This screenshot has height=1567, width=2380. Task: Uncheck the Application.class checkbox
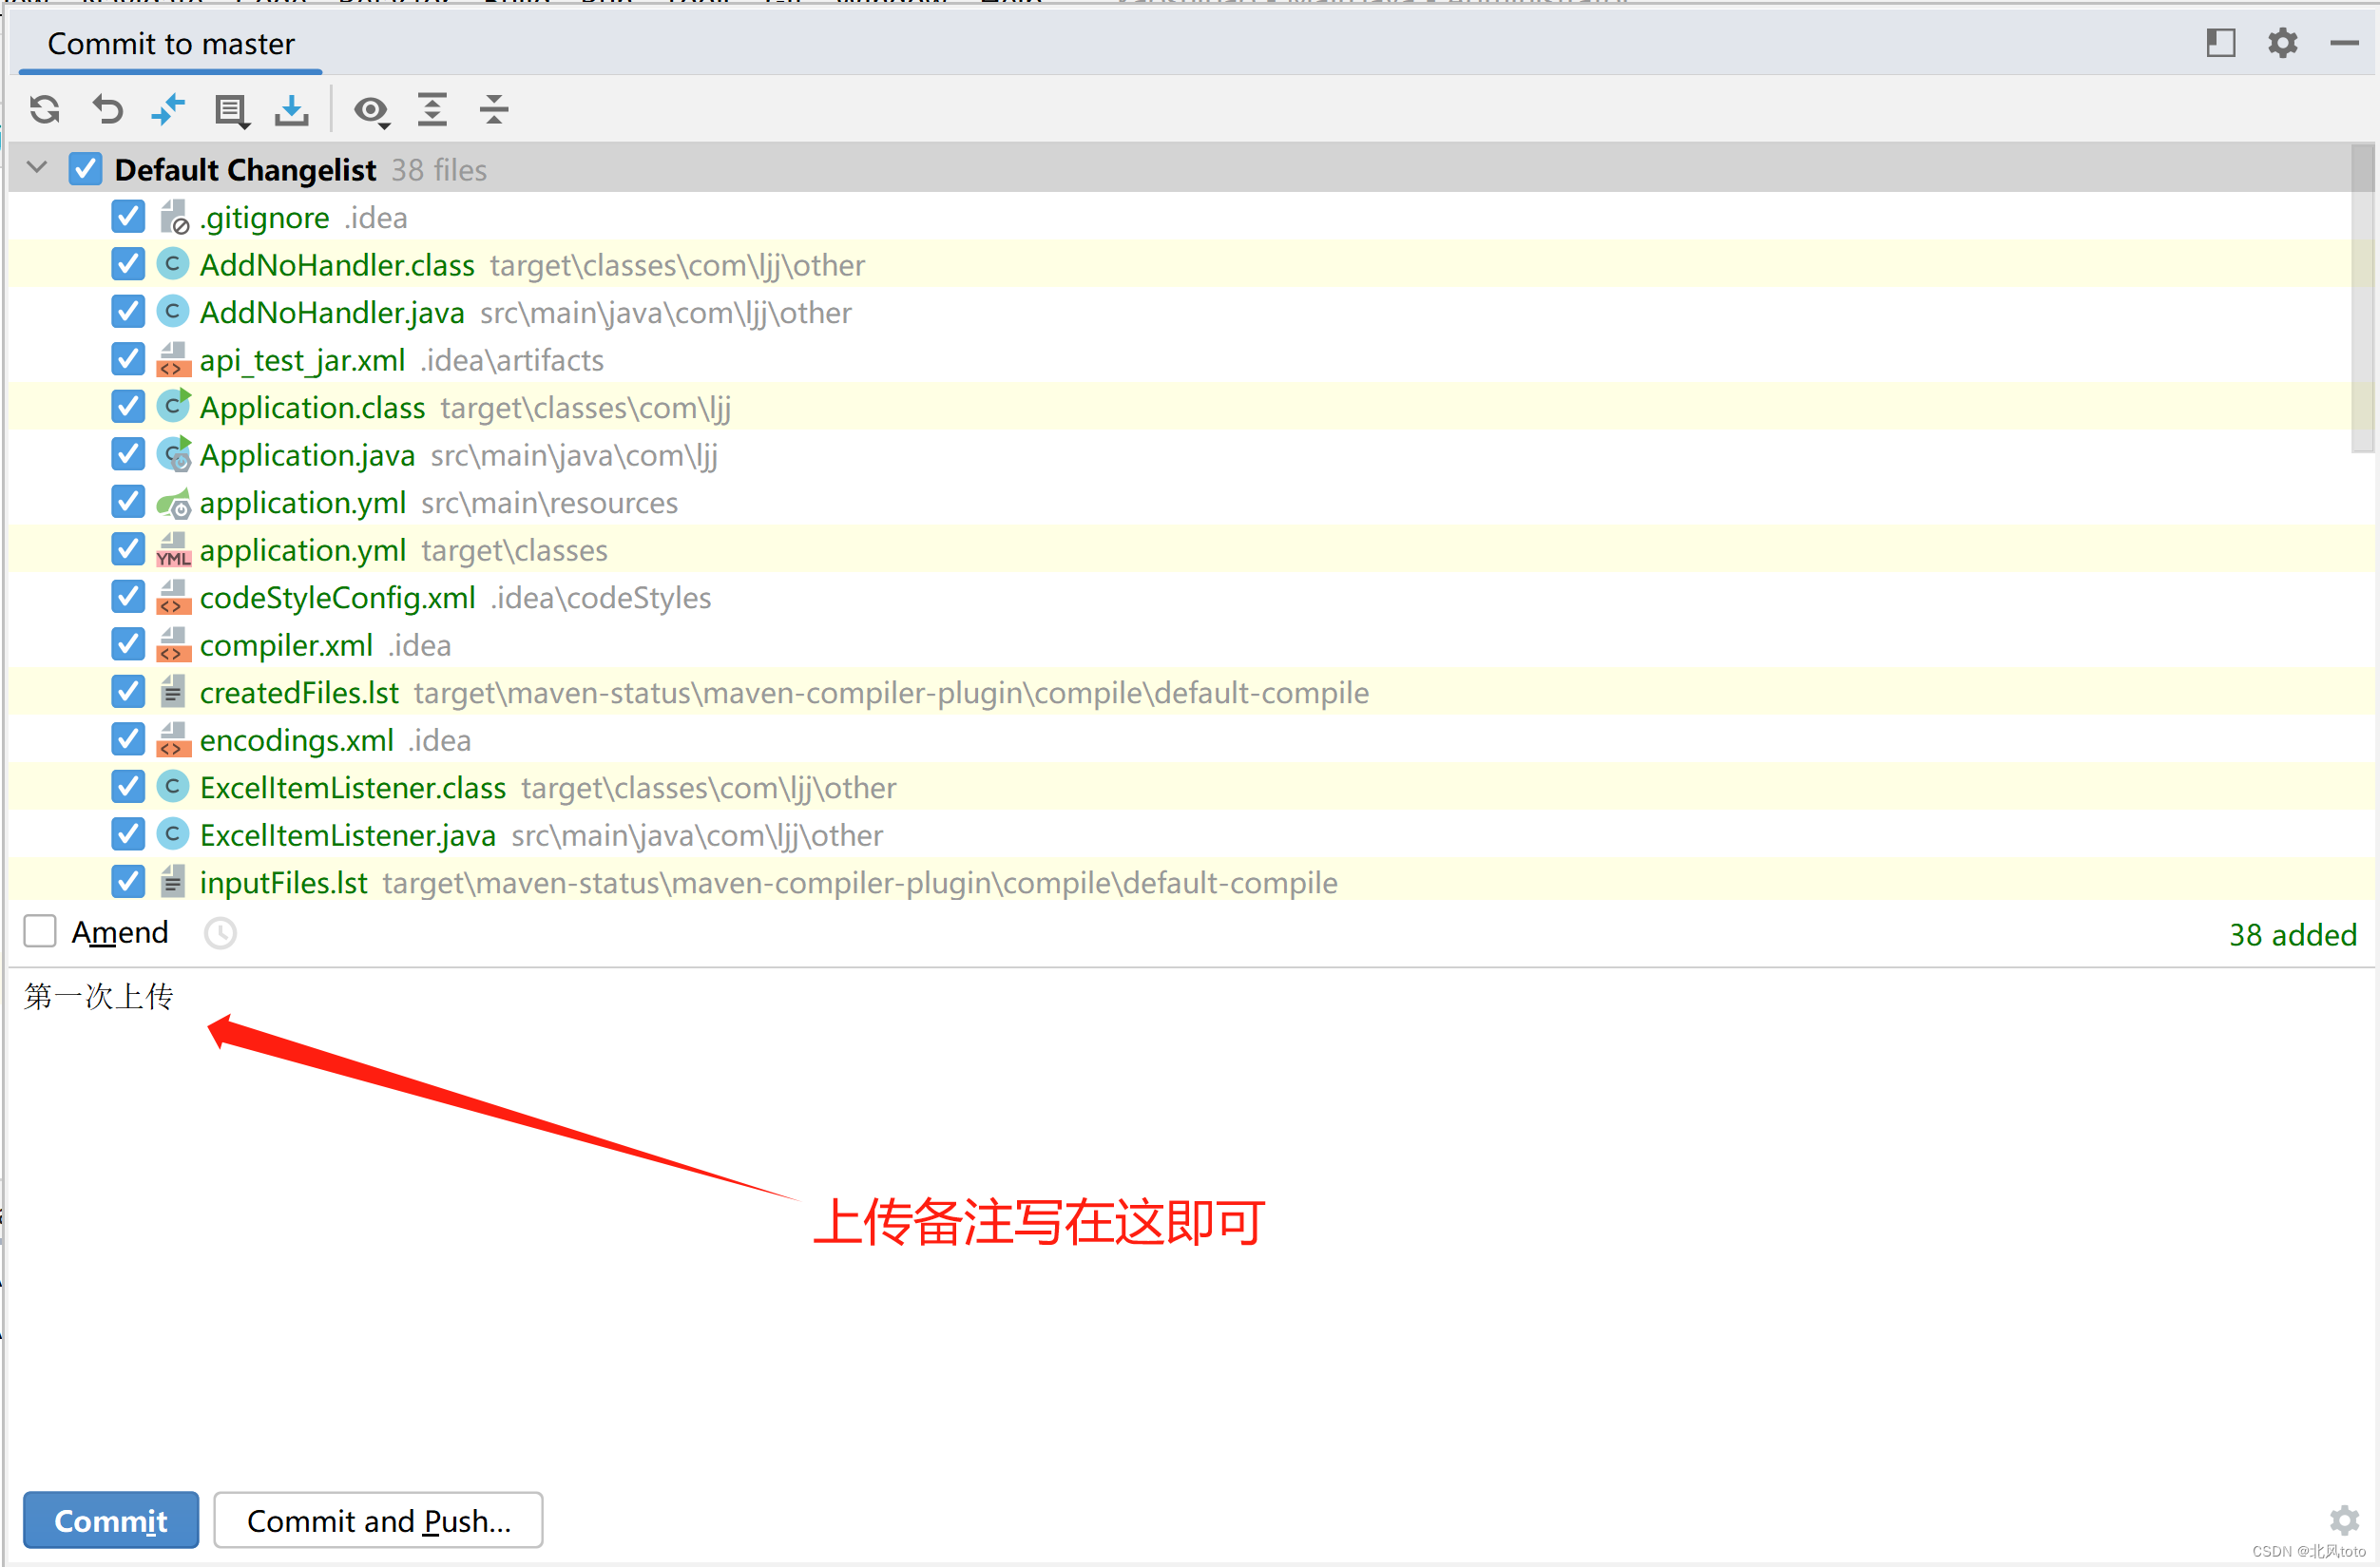point(128,407)
